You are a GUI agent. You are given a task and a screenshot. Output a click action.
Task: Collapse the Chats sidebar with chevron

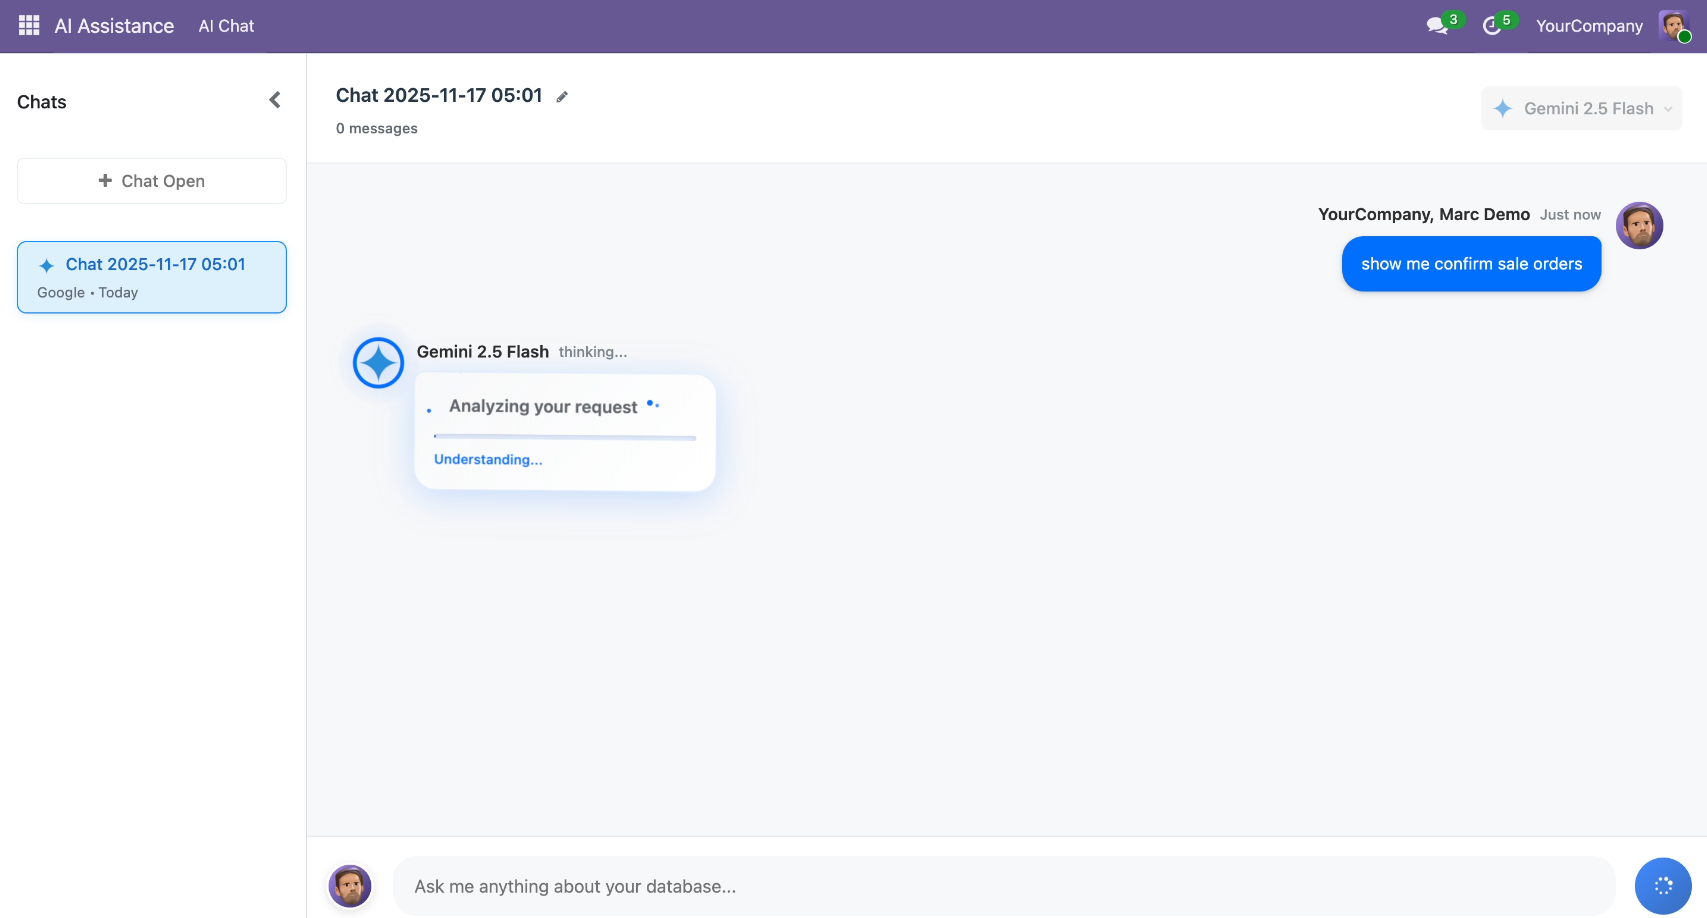(275, 100)
